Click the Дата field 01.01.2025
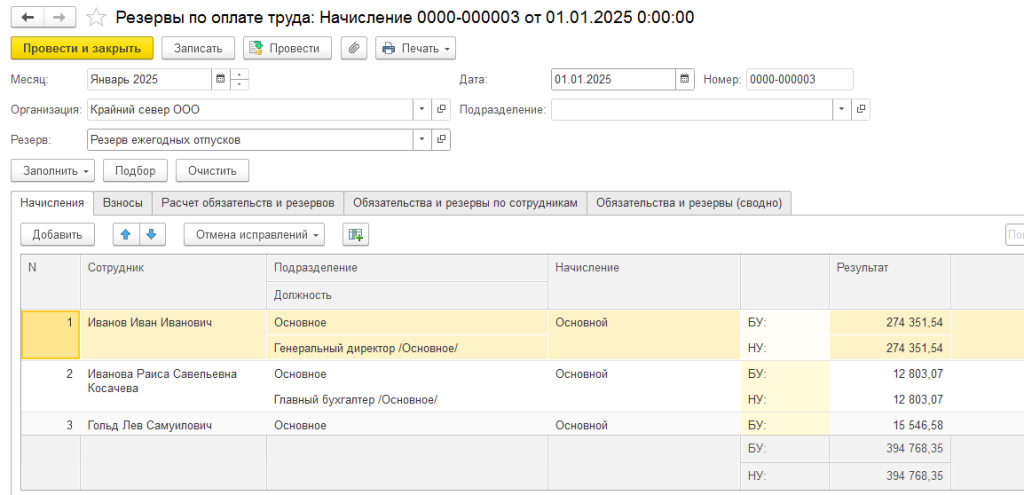1024x495 pixels. coord(613,80)
